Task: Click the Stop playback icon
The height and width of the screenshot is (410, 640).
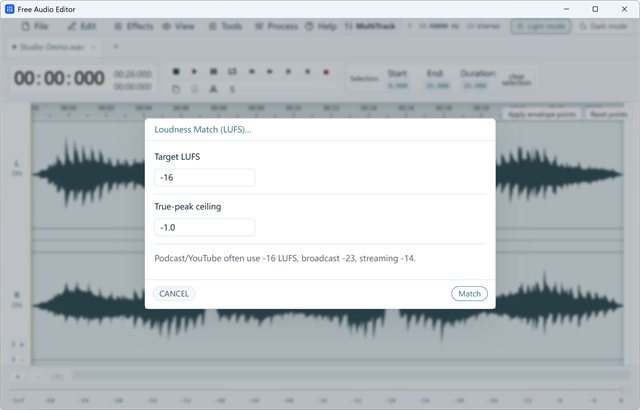Action: 176,72
